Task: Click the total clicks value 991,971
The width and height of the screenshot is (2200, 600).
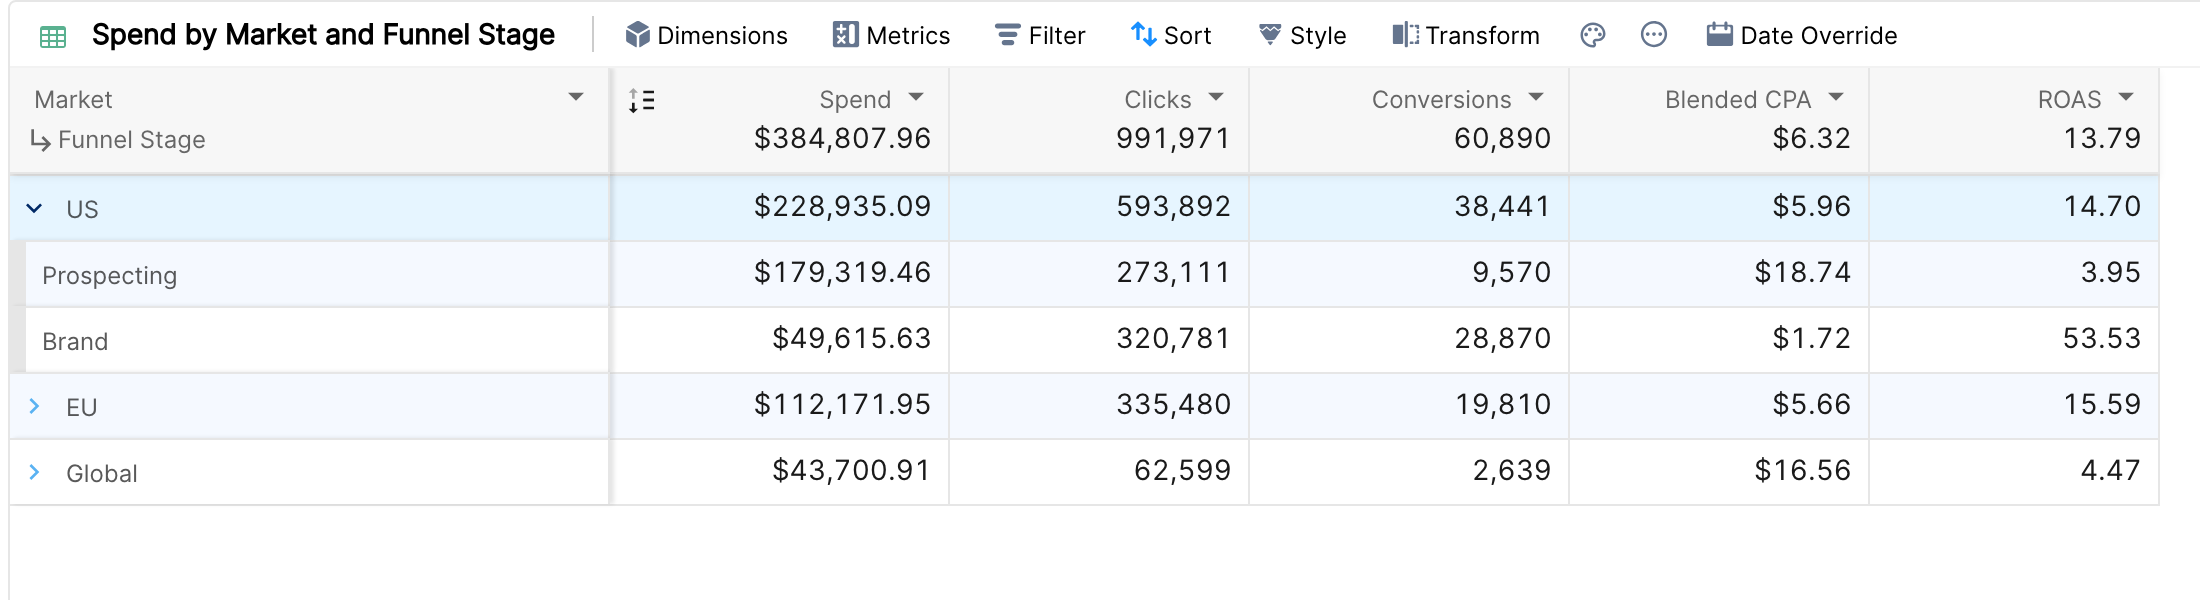Action: (1174, 138)
